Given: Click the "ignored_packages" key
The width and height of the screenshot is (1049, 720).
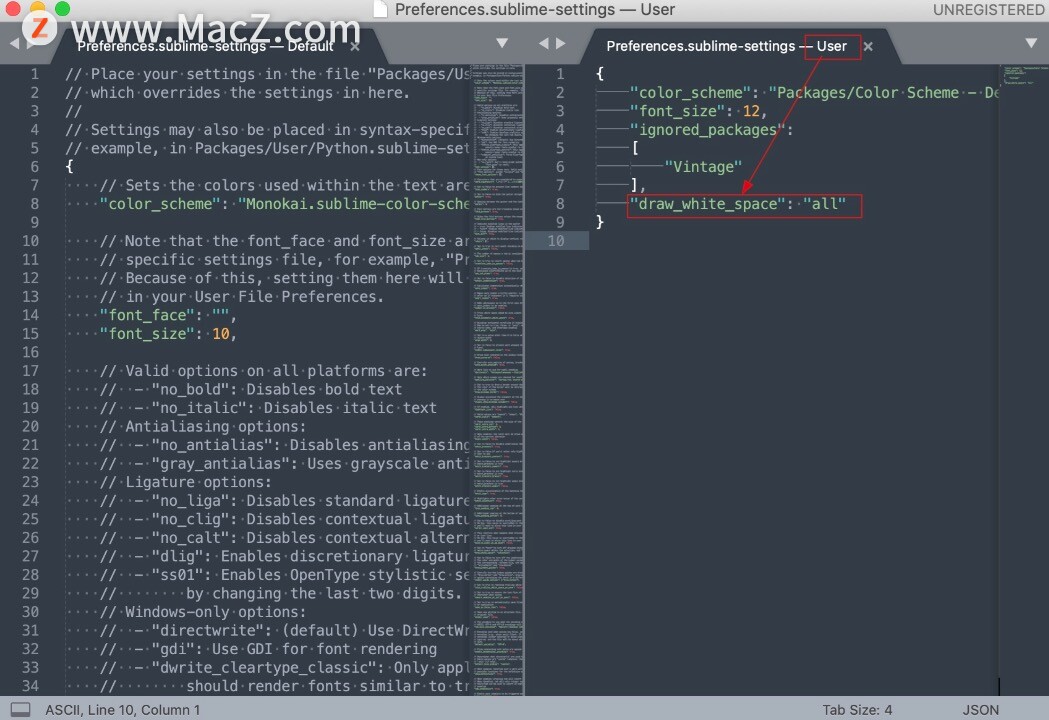Looking at the screenshot, I should [707, 130].
